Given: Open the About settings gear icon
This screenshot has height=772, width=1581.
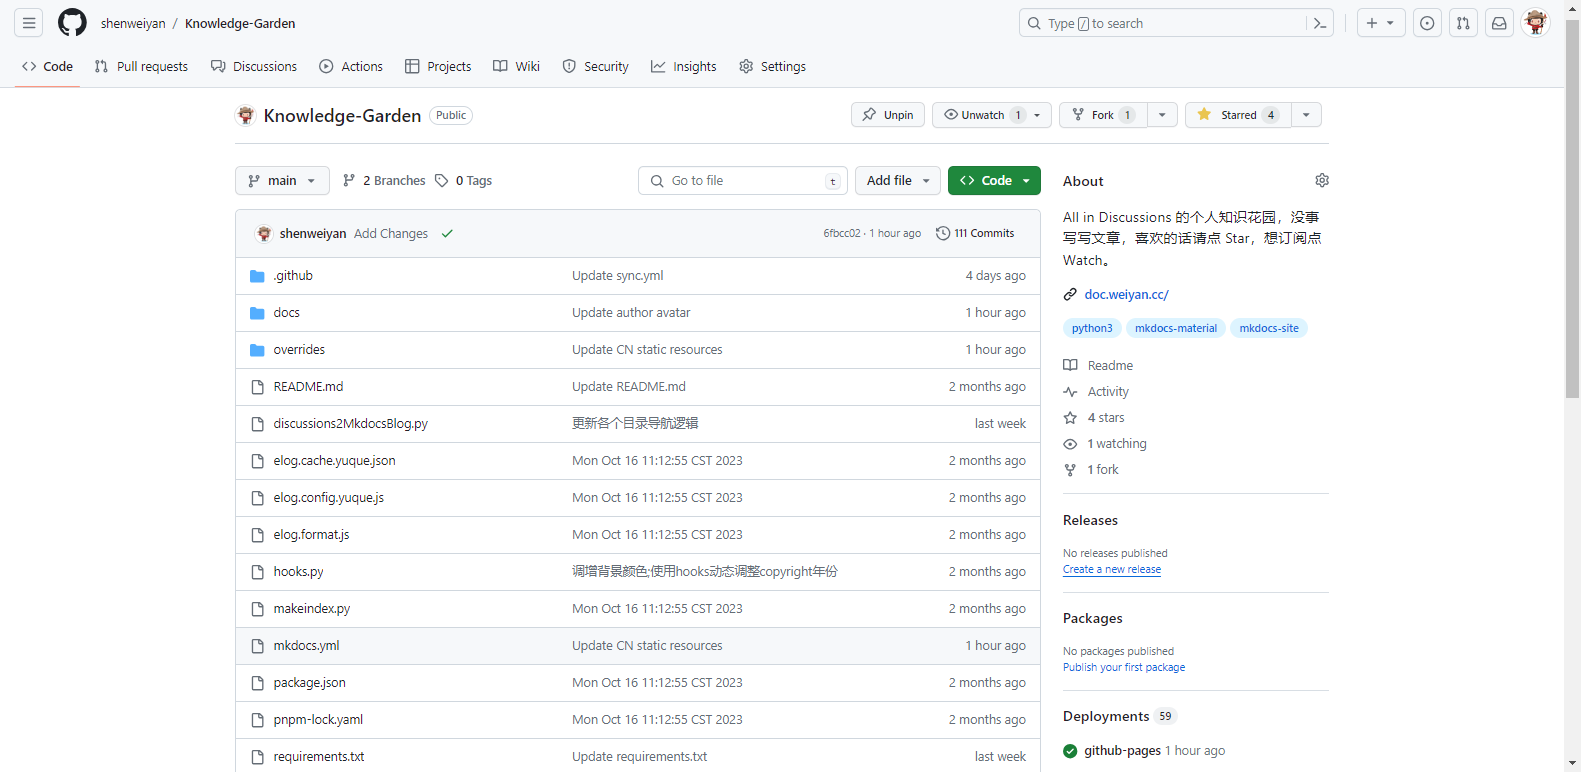Looking at the screenshot, I should click(1322, 180).
